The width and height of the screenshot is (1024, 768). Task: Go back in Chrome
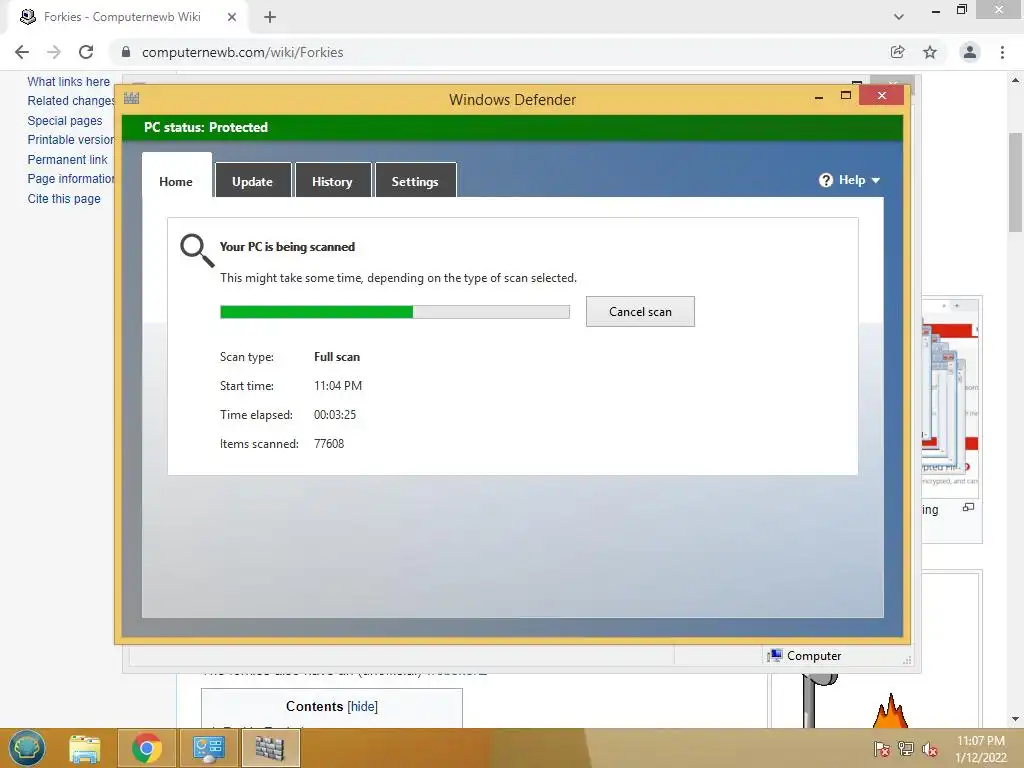point(22,52)
